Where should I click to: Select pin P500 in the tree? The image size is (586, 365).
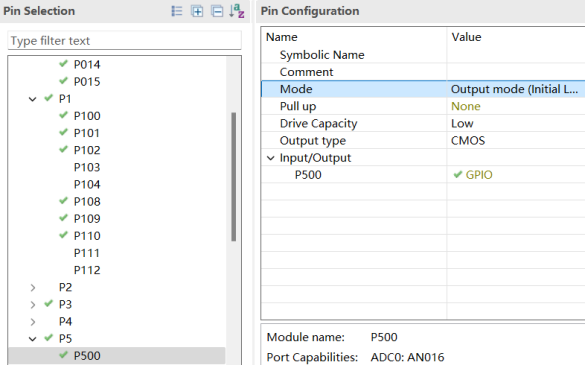pyautogui.click(x=87, y=356)
